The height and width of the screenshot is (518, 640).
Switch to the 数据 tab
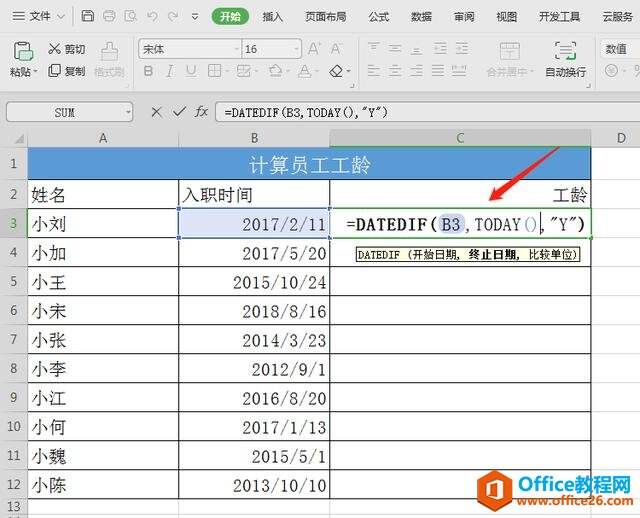[x=421, y=17]
